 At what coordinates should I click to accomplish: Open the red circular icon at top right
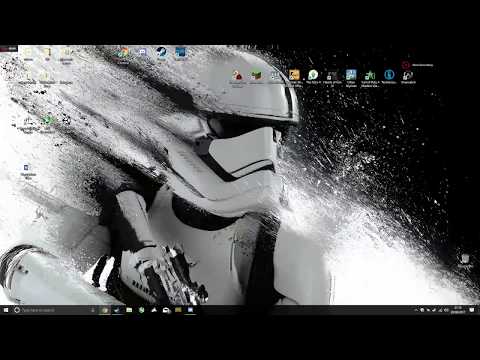click(406, 65)
